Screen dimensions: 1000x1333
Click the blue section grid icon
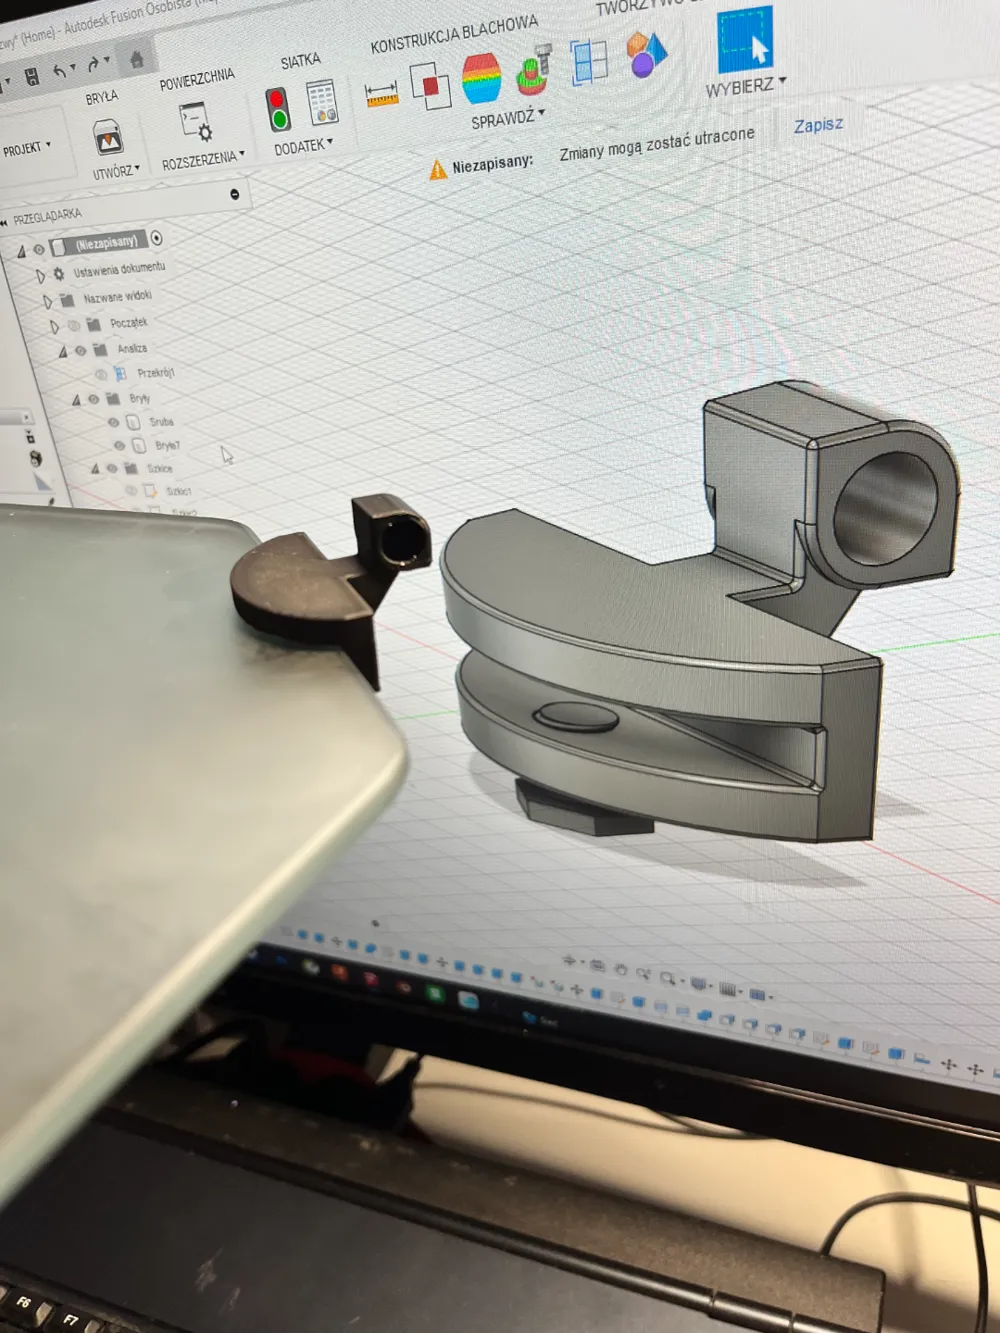(x=589, y=63)
